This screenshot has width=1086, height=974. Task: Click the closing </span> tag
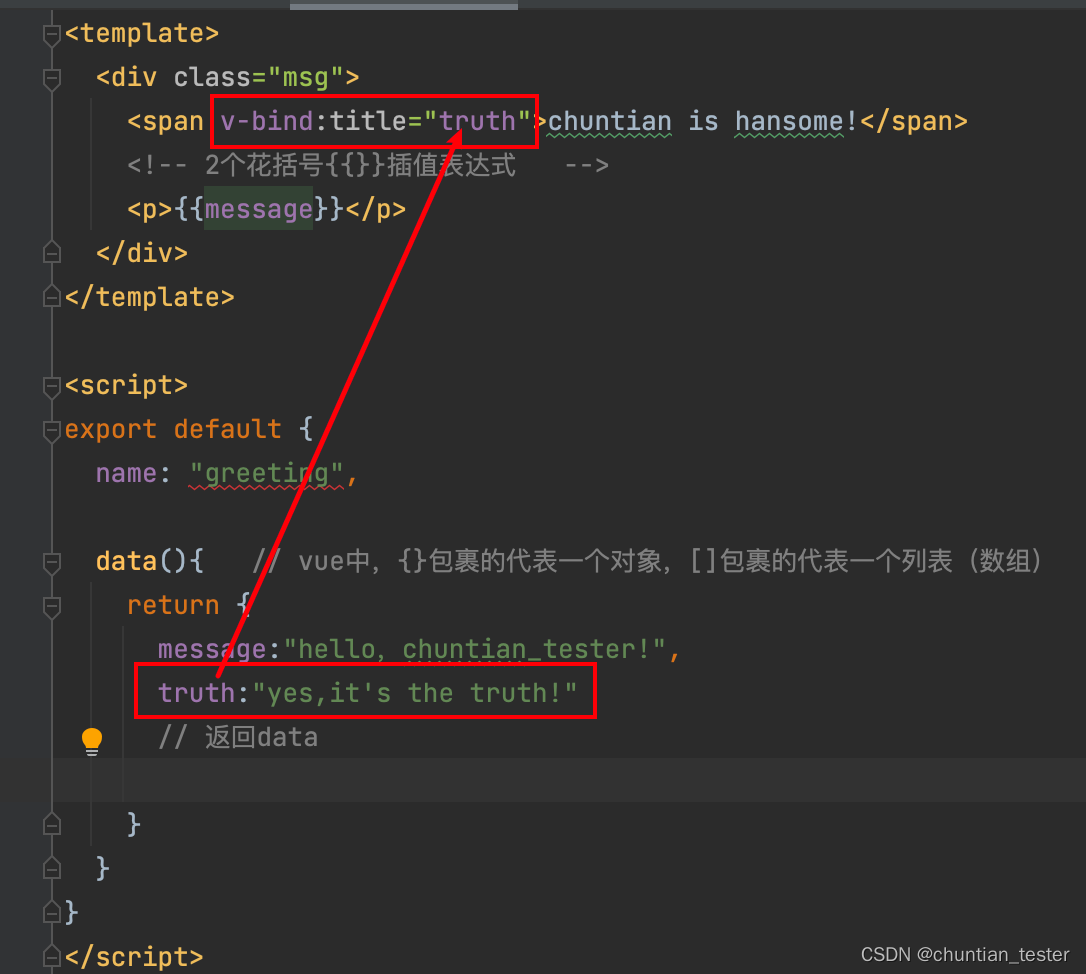point(914,121)
